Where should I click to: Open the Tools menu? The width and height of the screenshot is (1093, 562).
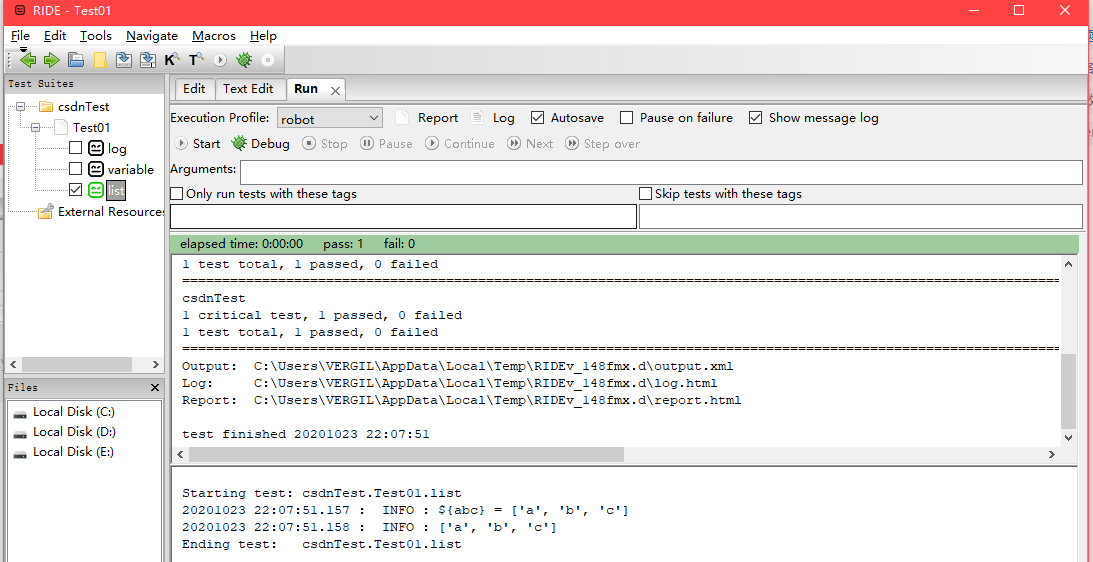tap(95, 36)
